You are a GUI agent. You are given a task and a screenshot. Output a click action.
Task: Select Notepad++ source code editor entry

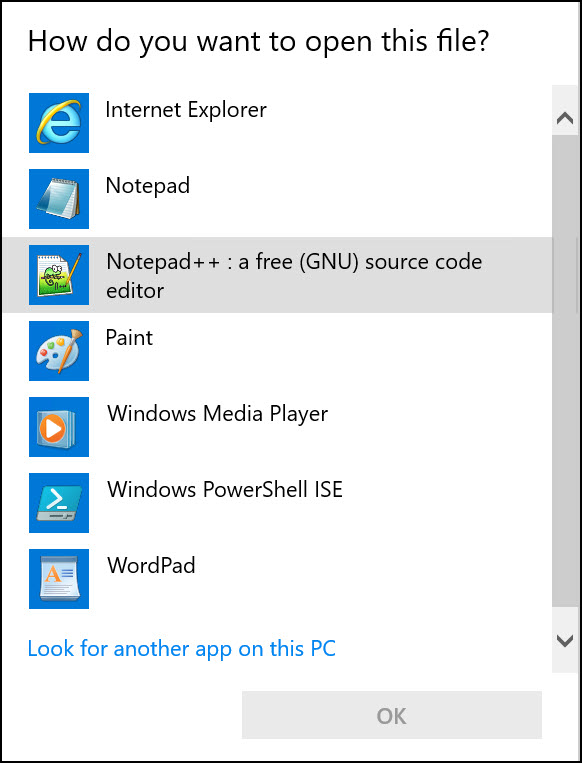(x=294, y=275)
